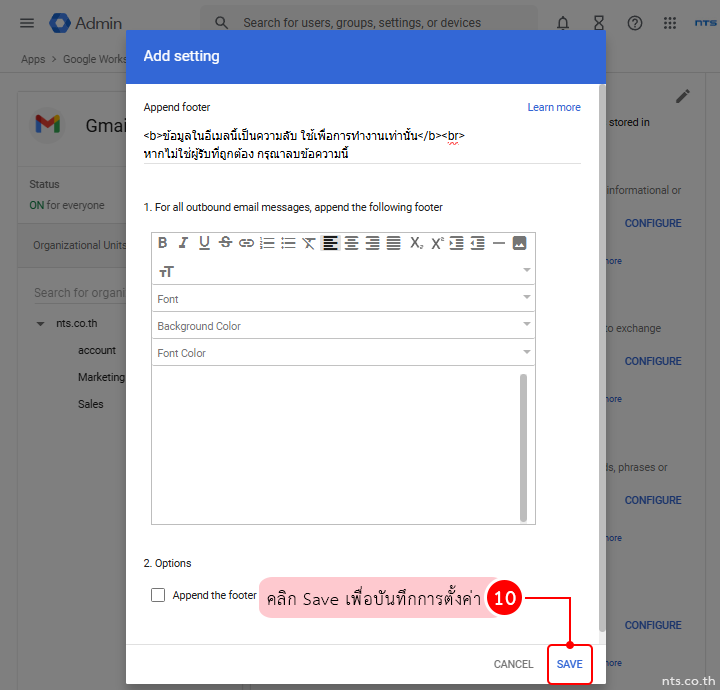Screen dimensions: 720x690
Task: Insert an image into footer
Action: tap(519, 243)
